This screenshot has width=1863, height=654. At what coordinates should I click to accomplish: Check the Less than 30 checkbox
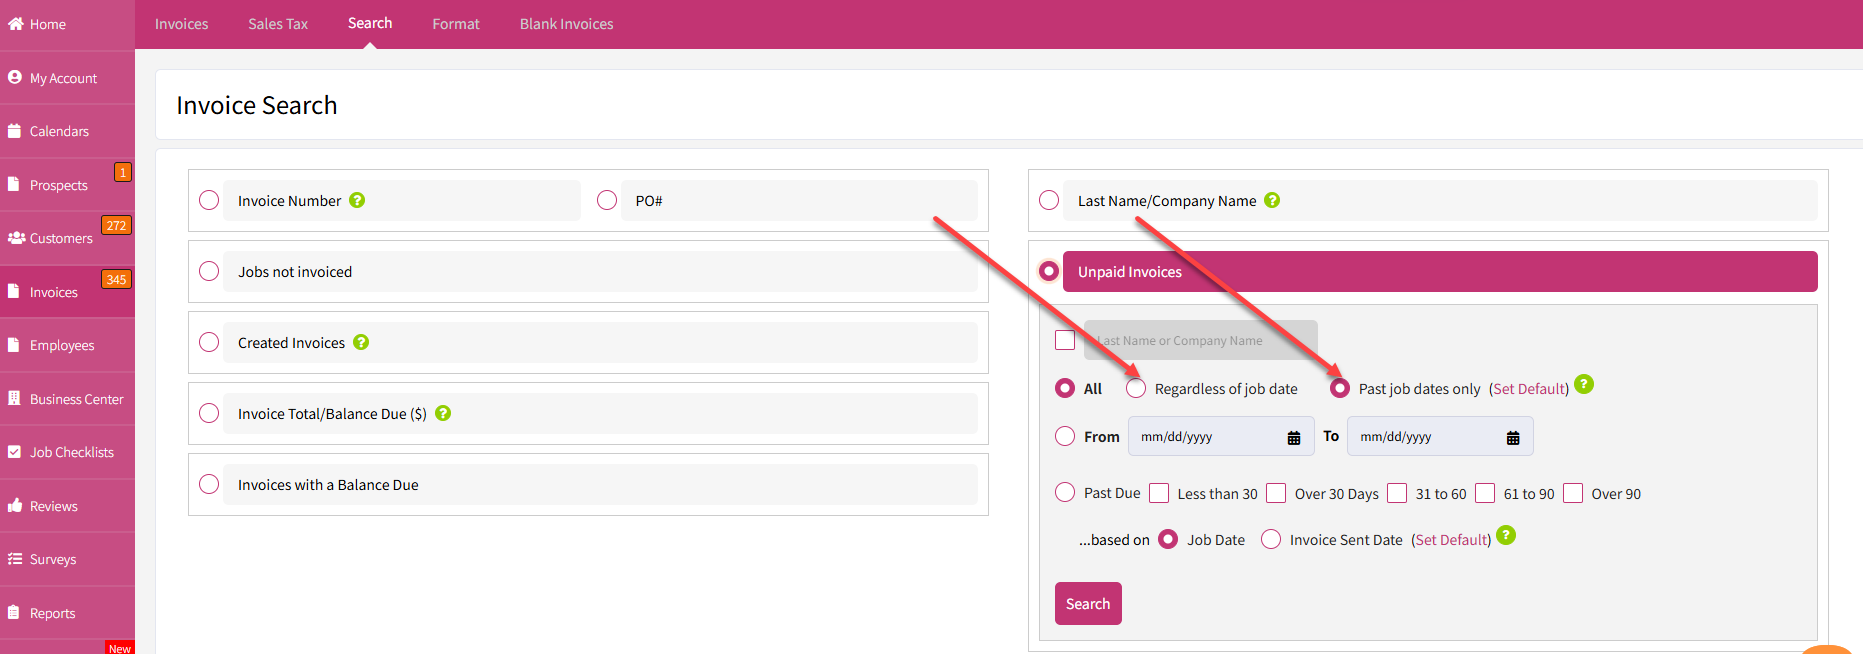(1159, 493)
